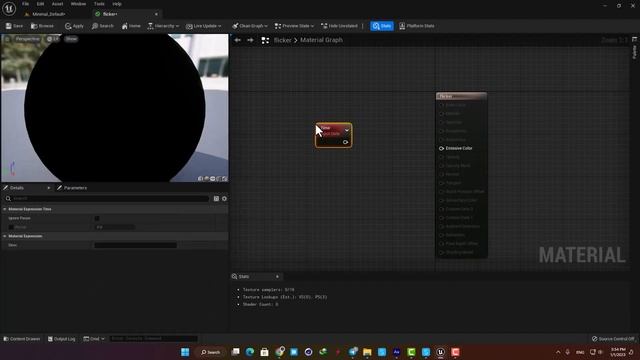640x360 pixels.
Task: Open the Preview State dropdown
Action: [x=294, y=26]
